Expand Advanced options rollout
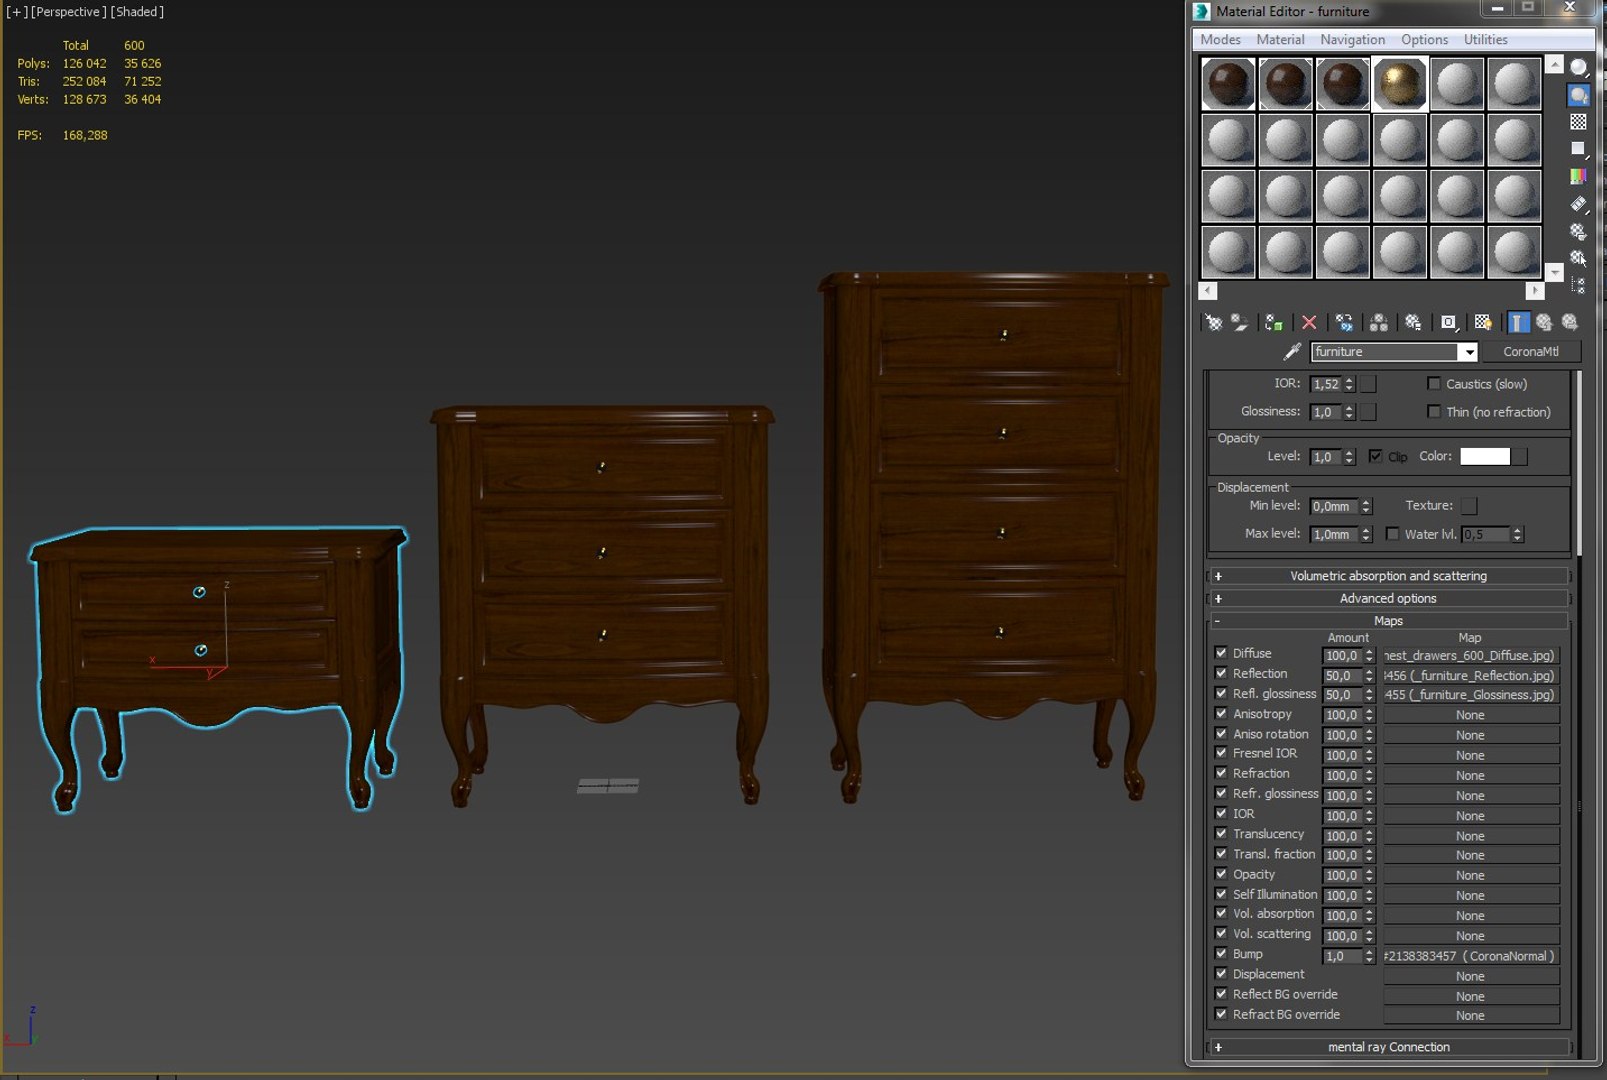The width and height of the screenshot is (1607, 1080). [x=1388, y=598]
